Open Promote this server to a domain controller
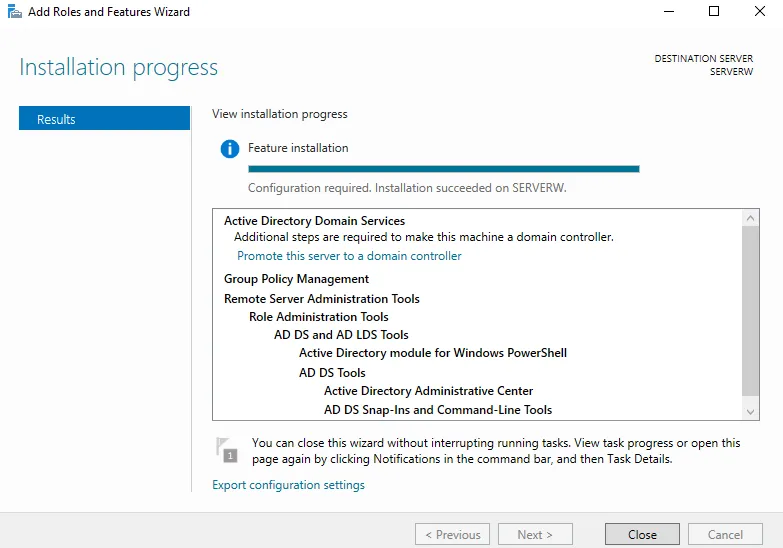 349,256
